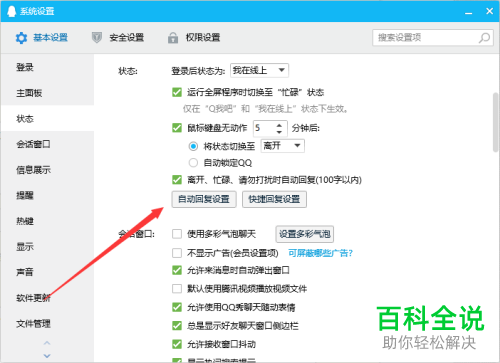Image resolution: width=500 pixels, height=363 pixels.
Task: Enable 默认使用腾讯视频播放视频文件 checkbox
Action: tap(177, 288)
